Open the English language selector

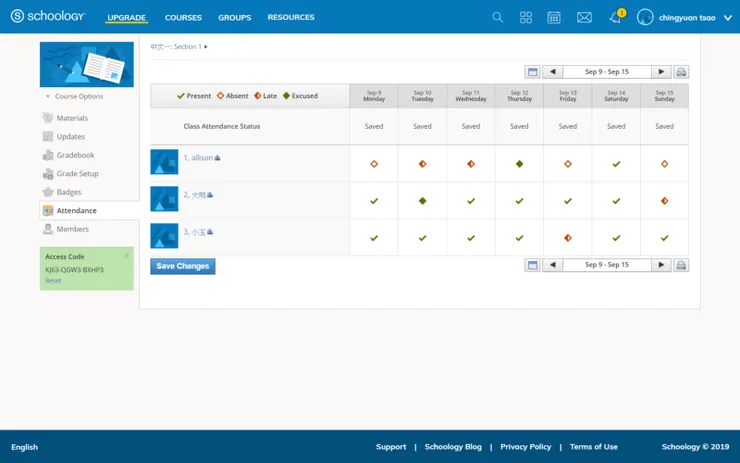point(24,447)
